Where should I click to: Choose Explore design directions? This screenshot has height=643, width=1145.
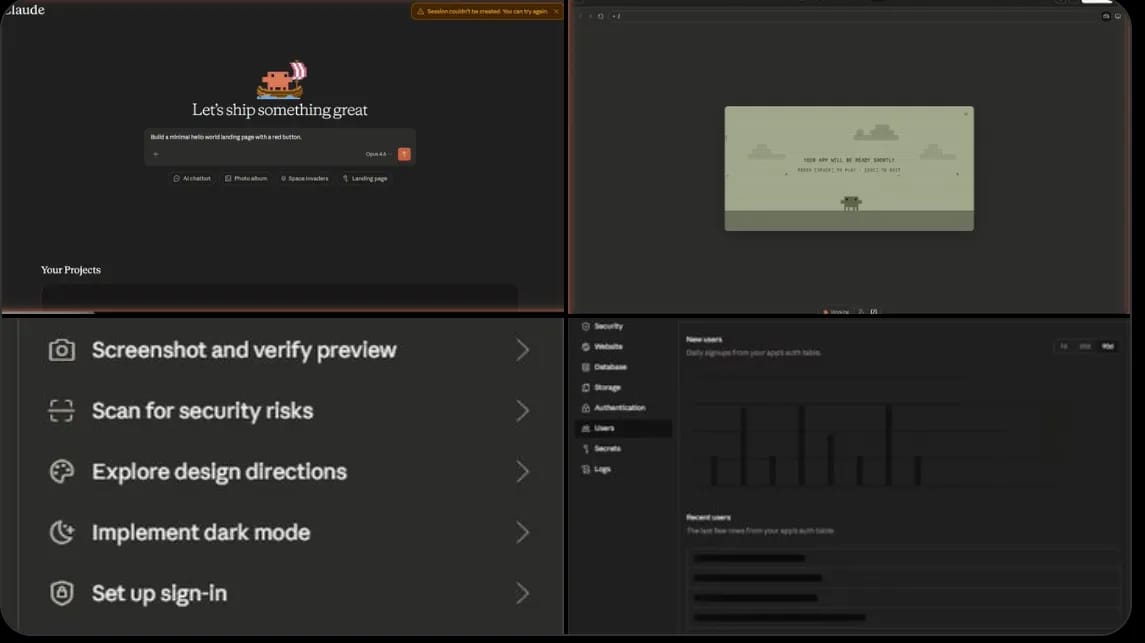pos(219,471)
